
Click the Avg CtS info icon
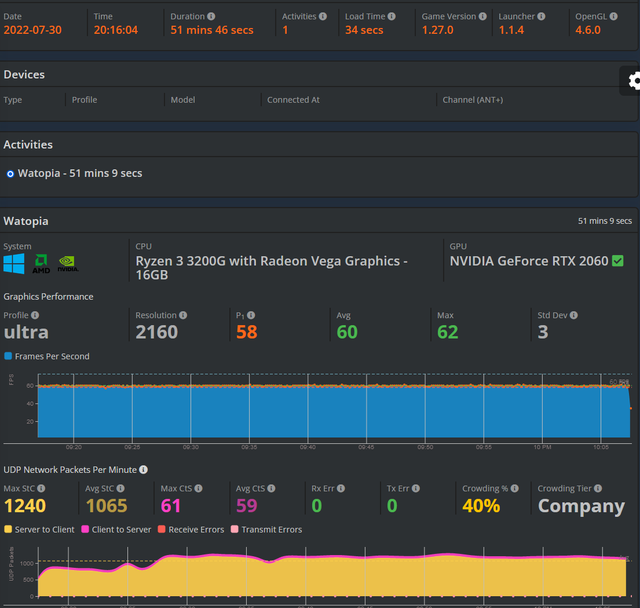pos(271,488)
